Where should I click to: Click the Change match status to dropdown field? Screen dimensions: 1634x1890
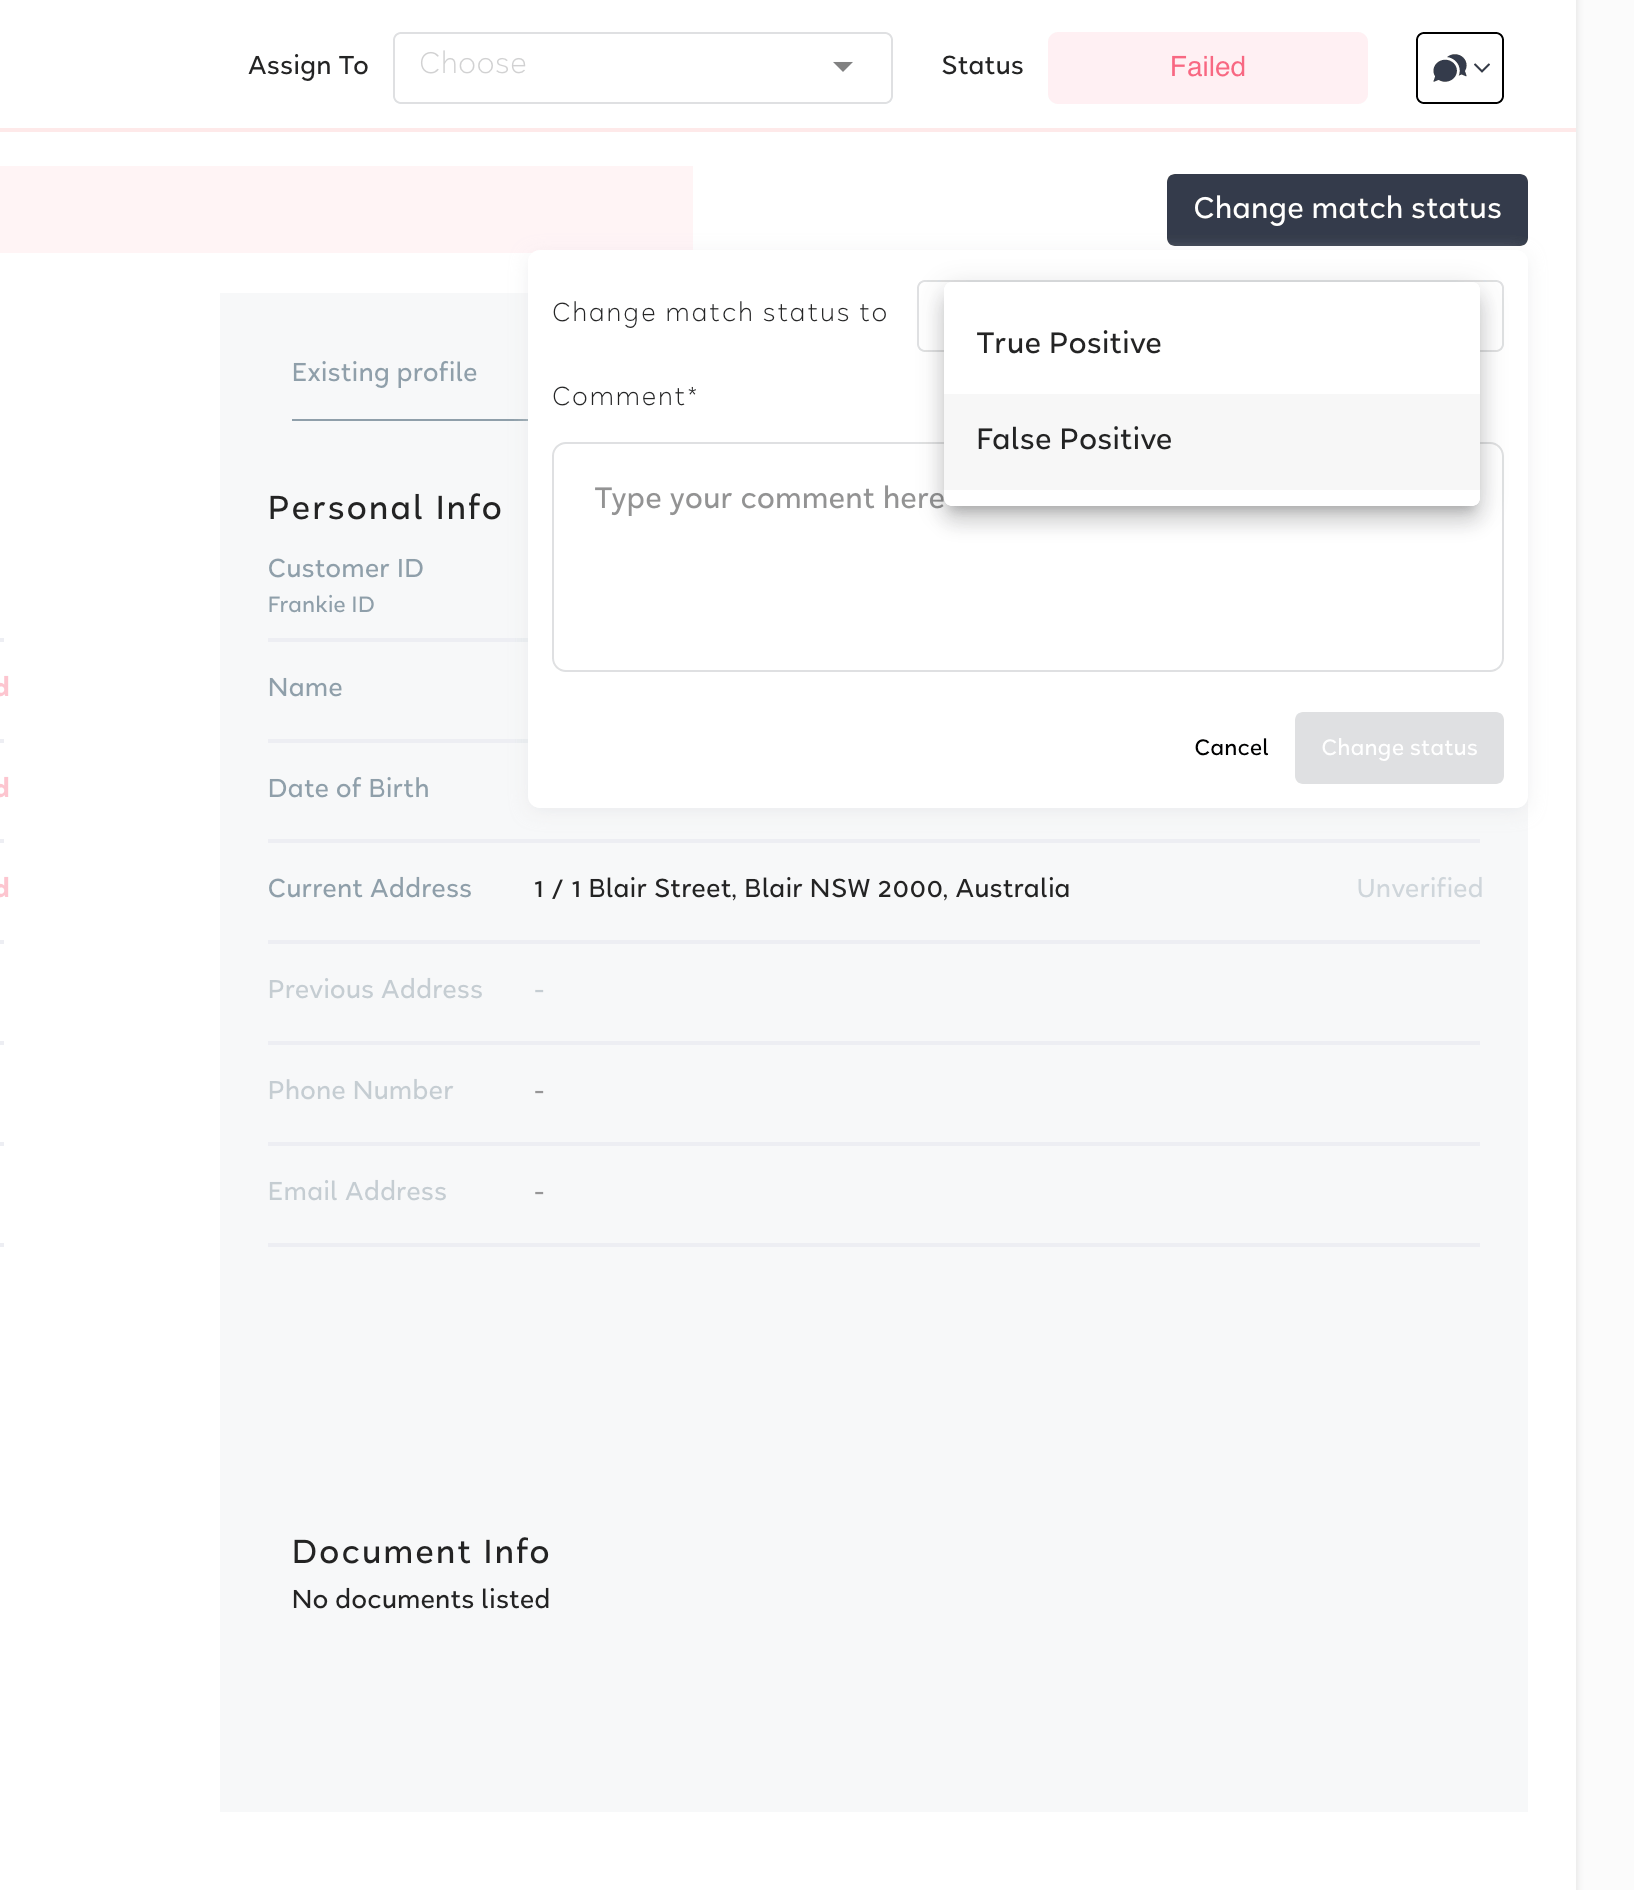click(x=1210, y=316)
